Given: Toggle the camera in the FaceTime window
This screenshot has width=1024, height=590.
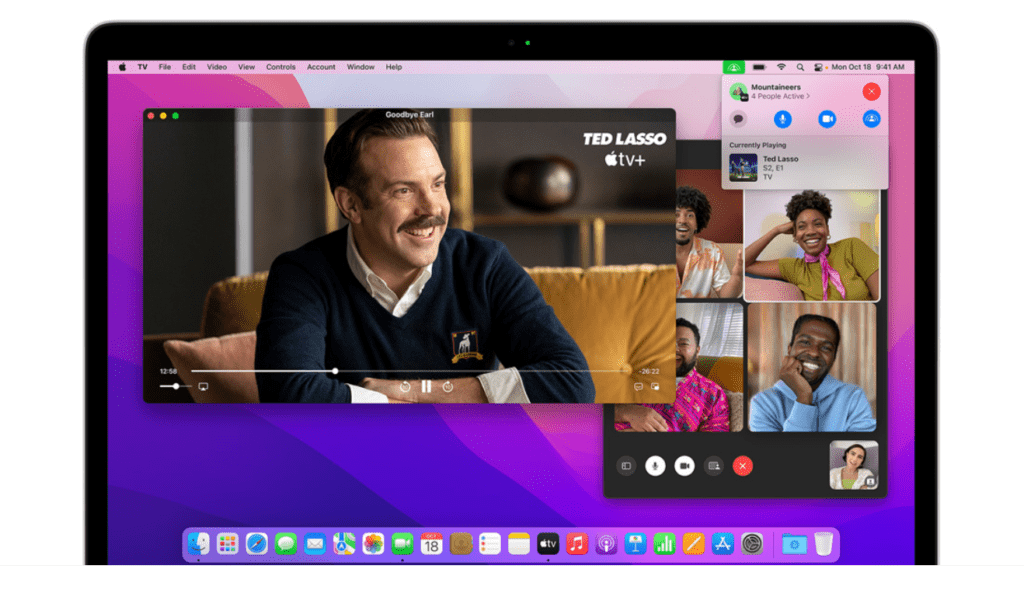Looking at the screenshot, I should click(x=684, y=466).
